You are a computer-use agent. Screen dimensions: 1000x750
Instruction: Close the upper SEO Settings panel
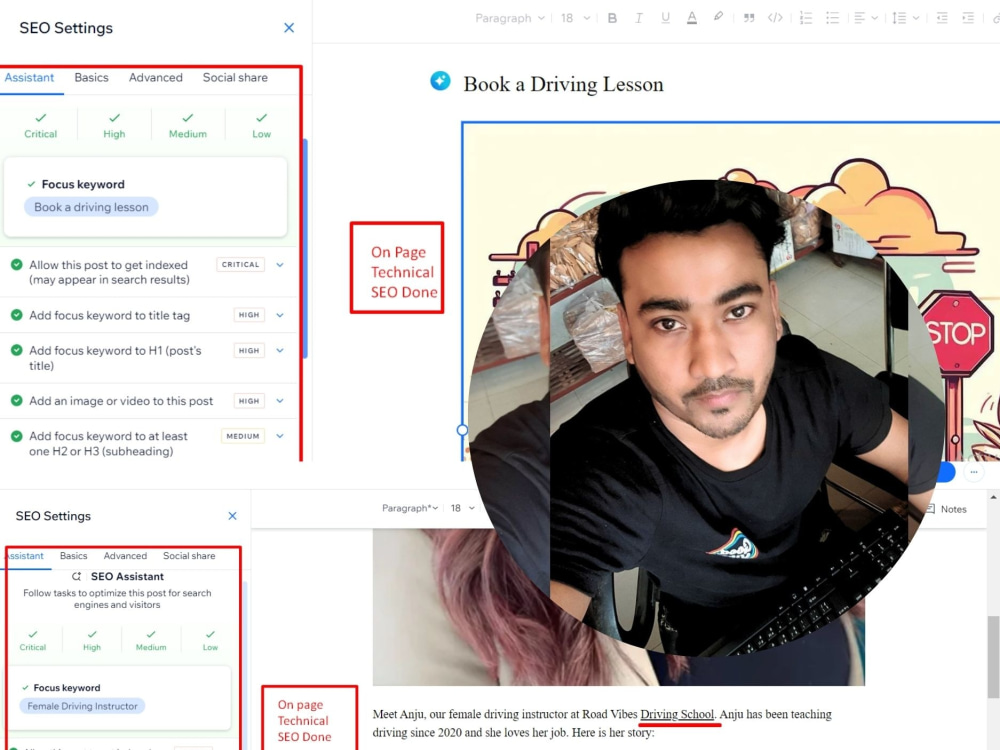[x=289, y=27]
